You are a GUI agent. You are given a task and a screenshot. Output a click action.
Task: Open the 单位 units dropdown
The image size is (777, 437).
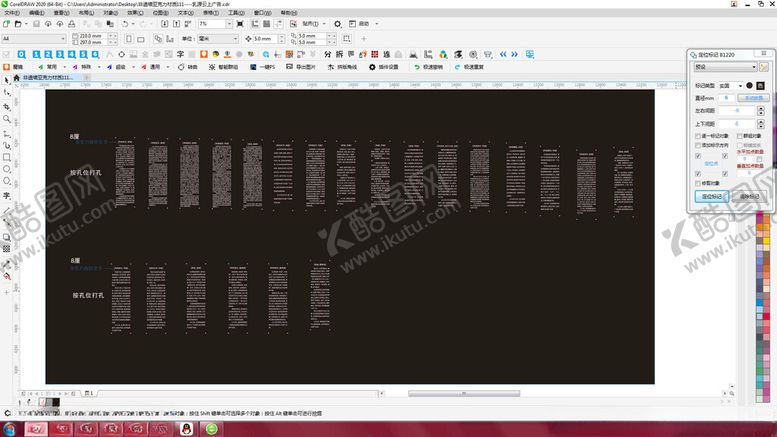[218, 39]
